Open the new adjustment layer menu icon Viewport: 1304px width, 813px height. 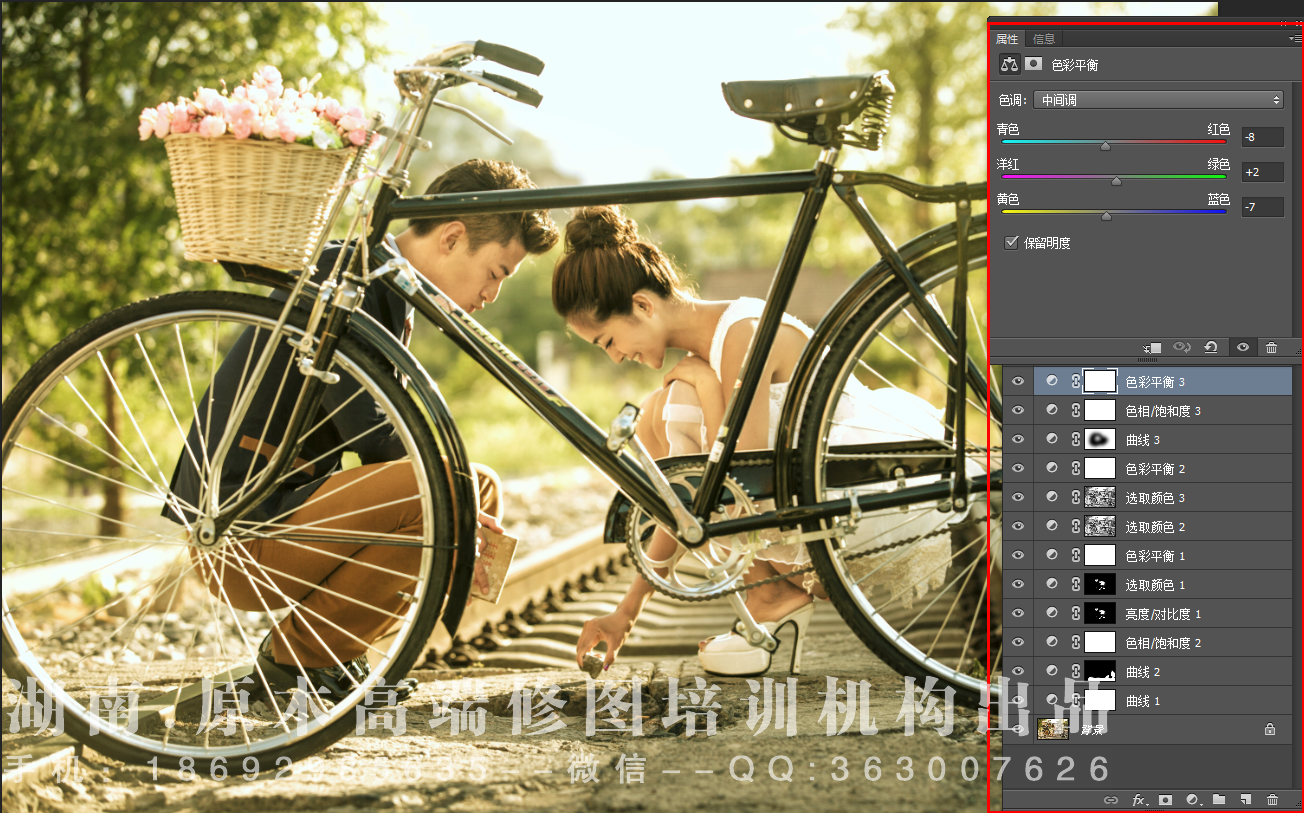1192,800
